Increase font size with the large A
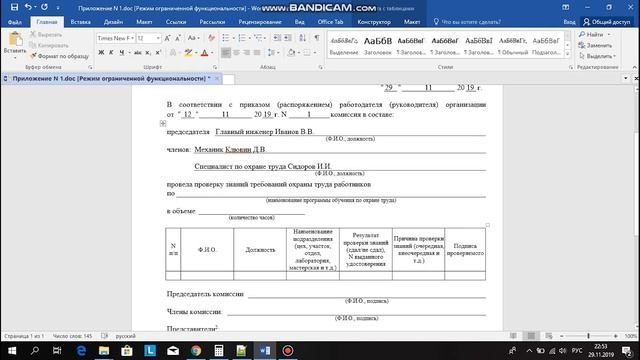 coord(167,38)
